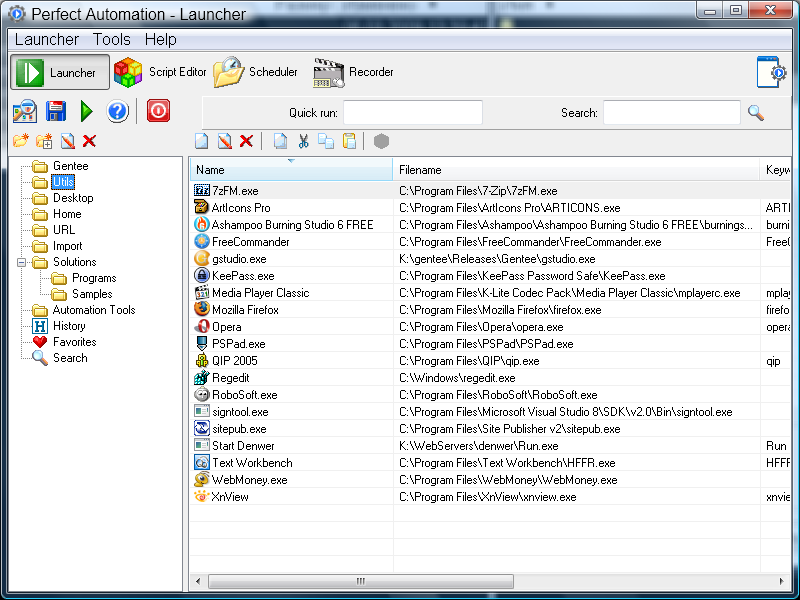Sort list by the Name column header

click(291, 170)
